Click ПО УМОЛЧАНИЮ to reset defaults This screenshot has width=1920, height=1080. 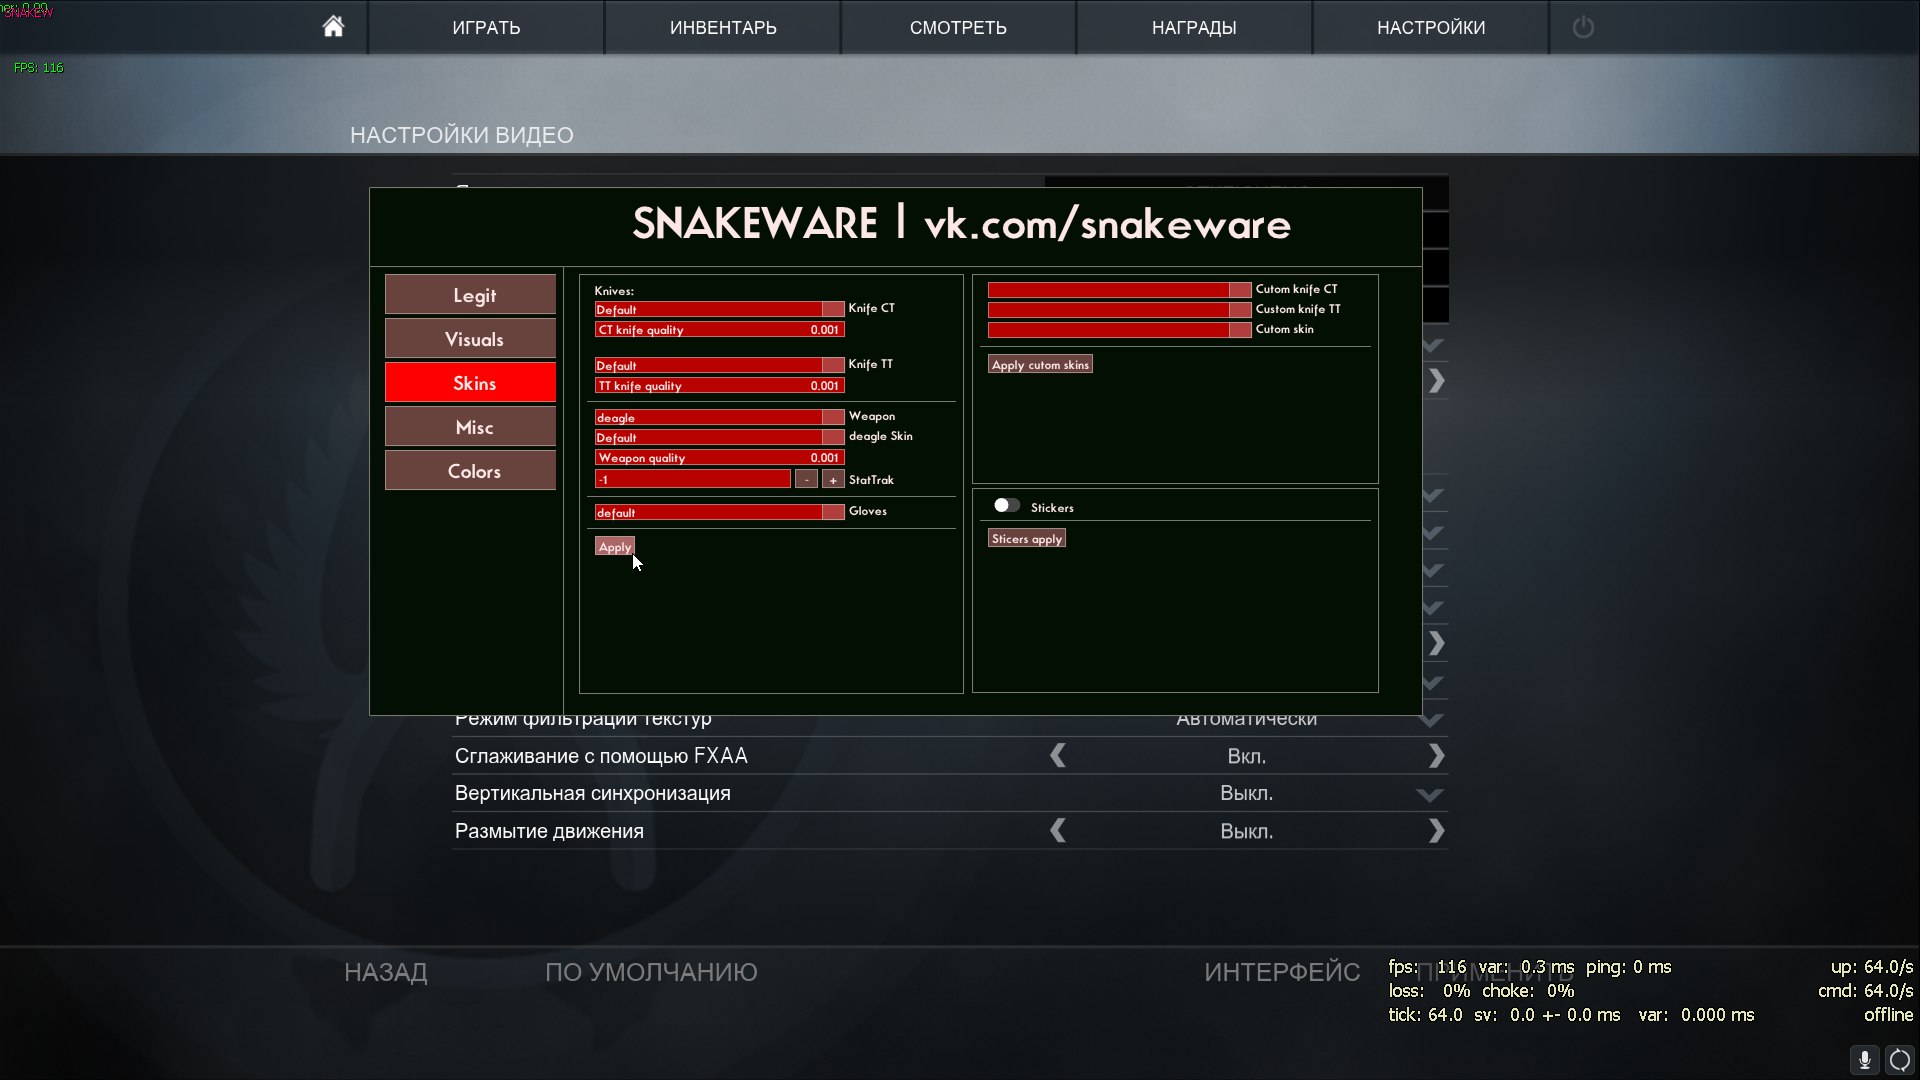pos(651,972)
